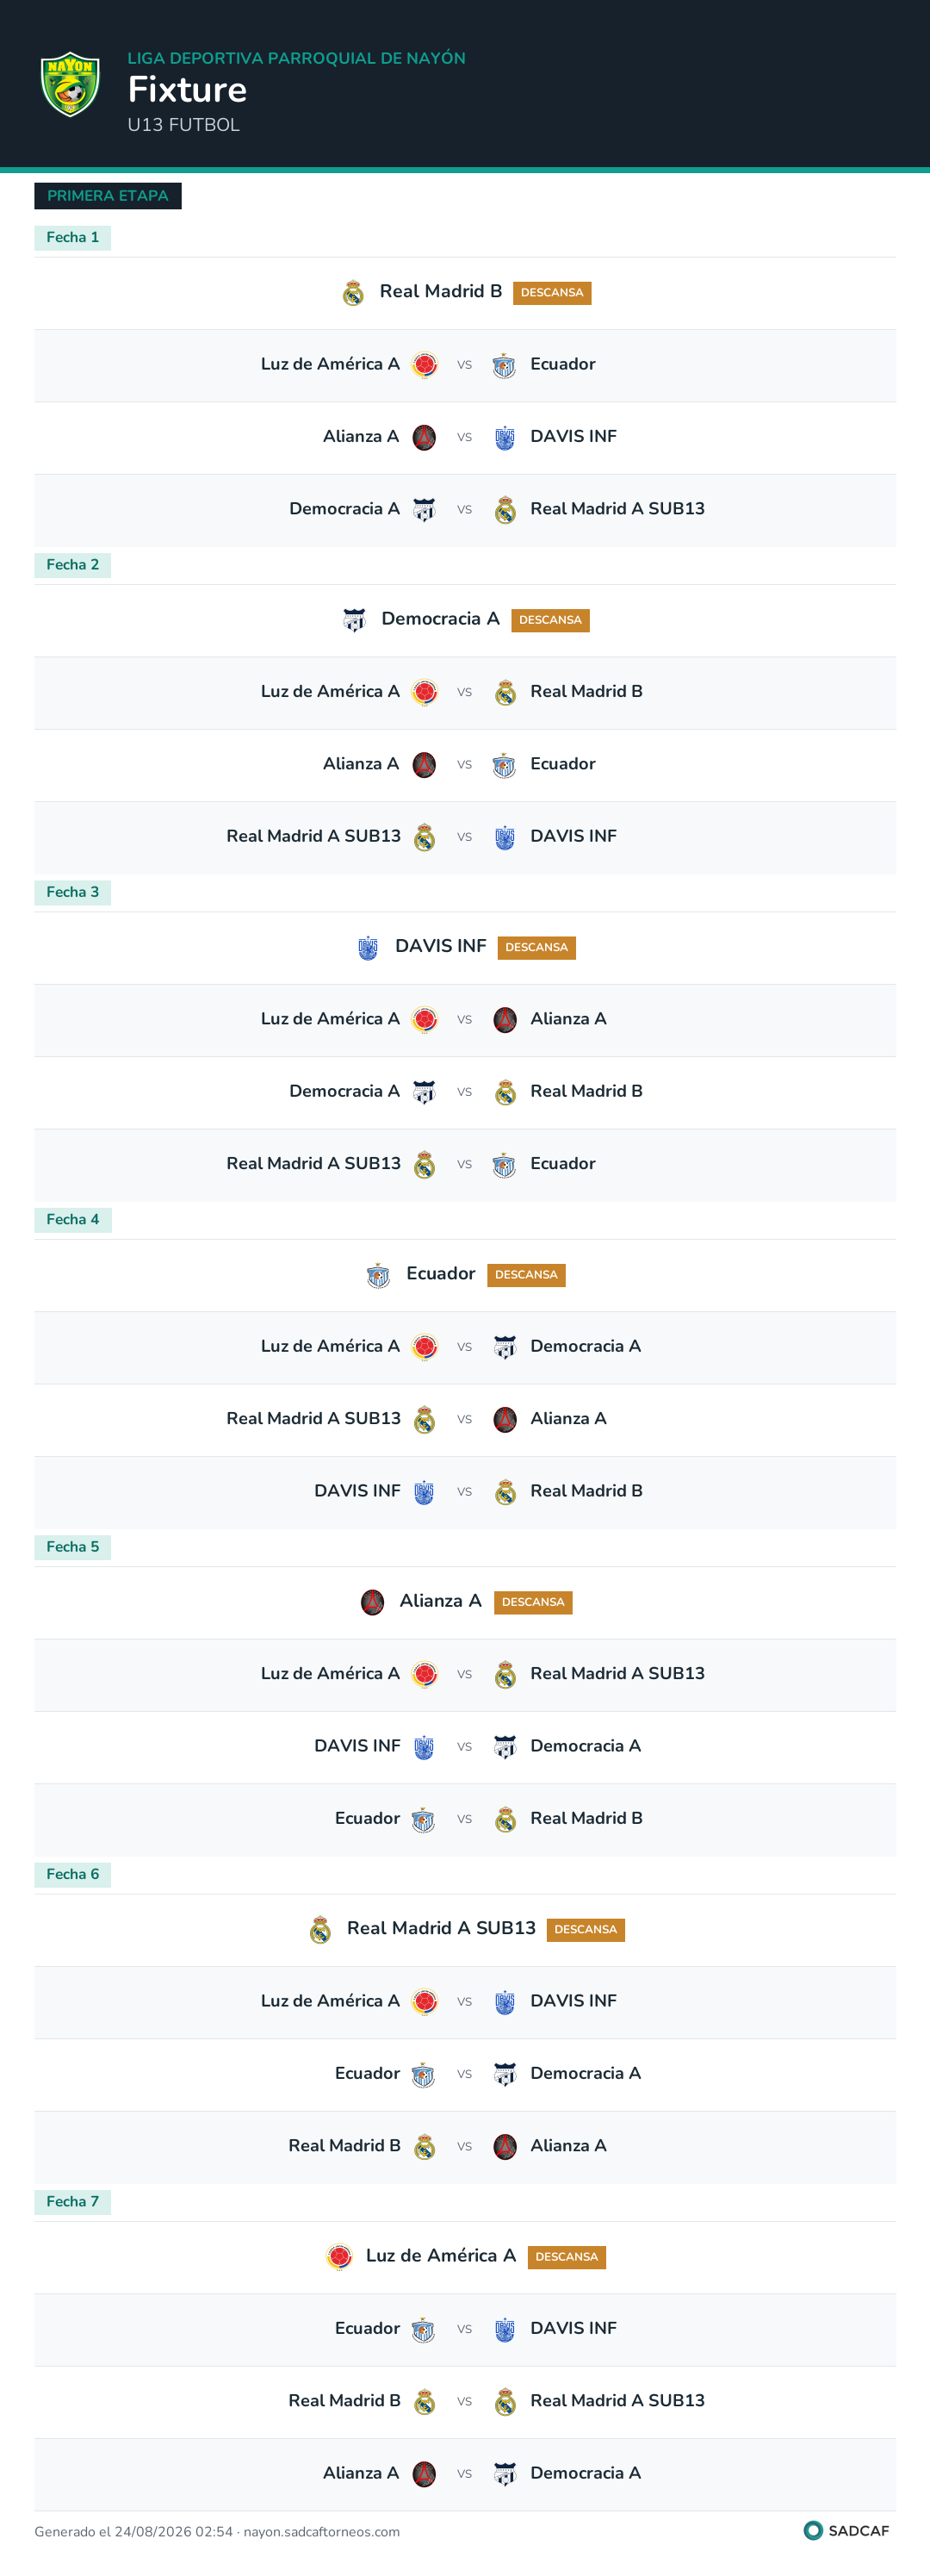930x2576 pixels.
Task: Select the Fecha 4 label
Action: click(x=73, y=1219)
